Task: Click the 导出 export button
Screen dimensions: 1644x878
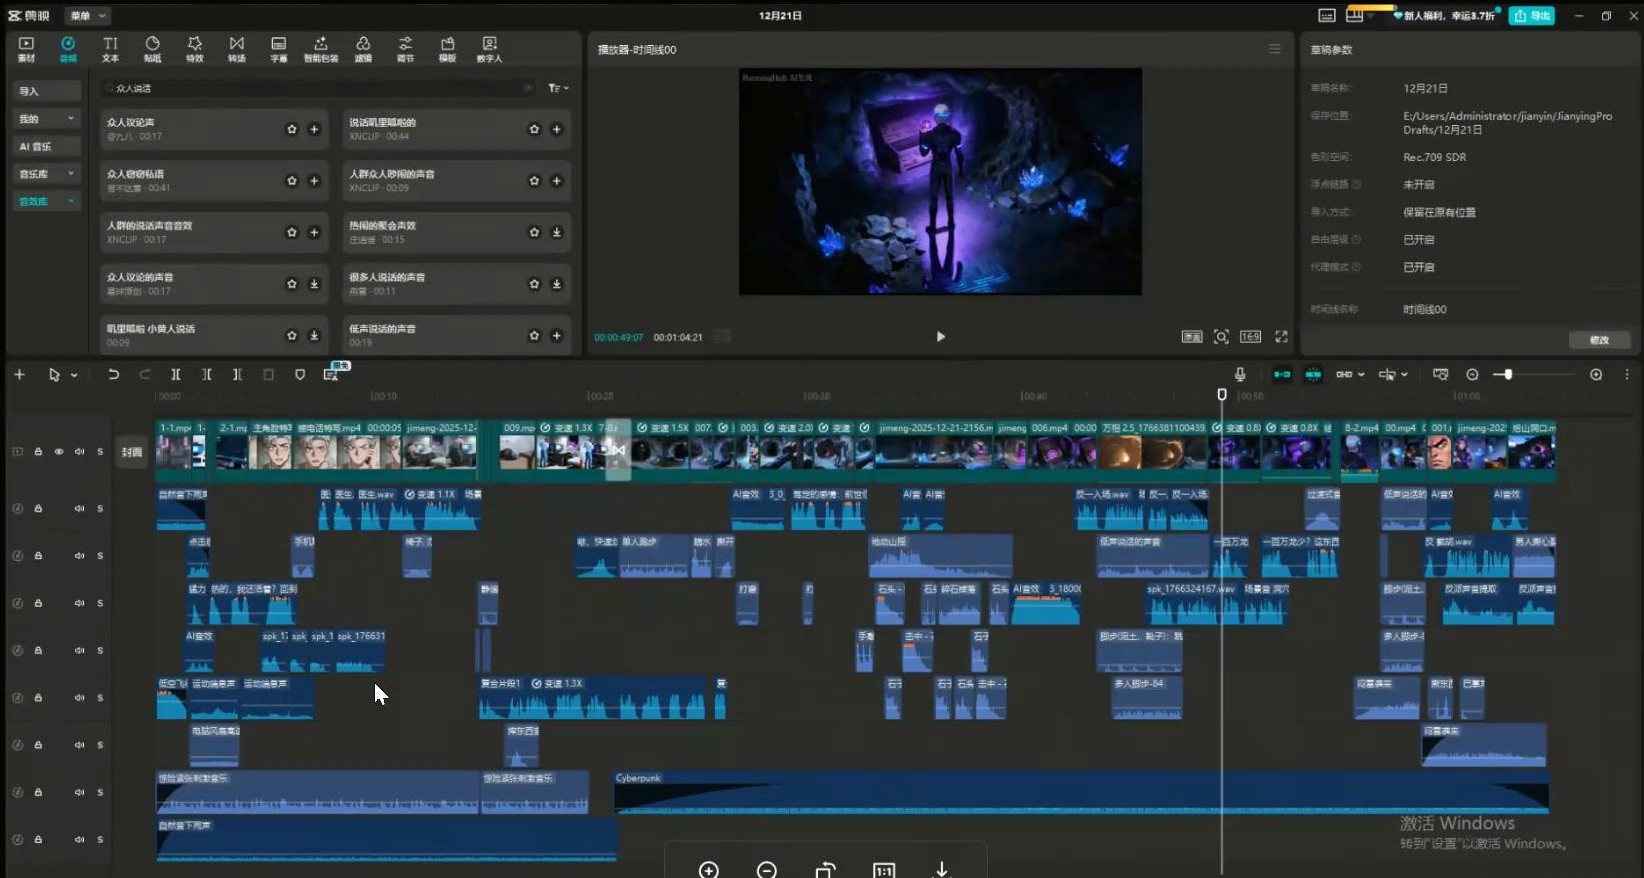Action: pyautogui.click(x=1532, y=16)
